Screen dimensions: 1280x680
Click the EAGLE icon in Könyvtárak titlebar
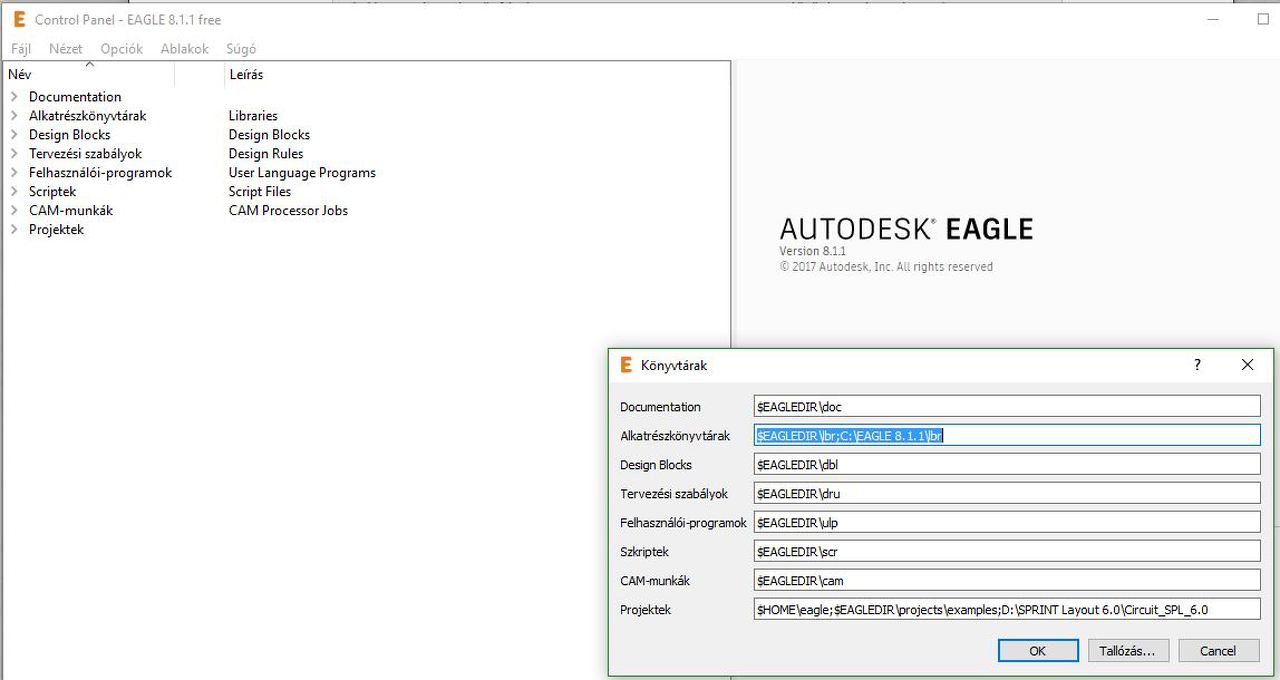point(627,365)
